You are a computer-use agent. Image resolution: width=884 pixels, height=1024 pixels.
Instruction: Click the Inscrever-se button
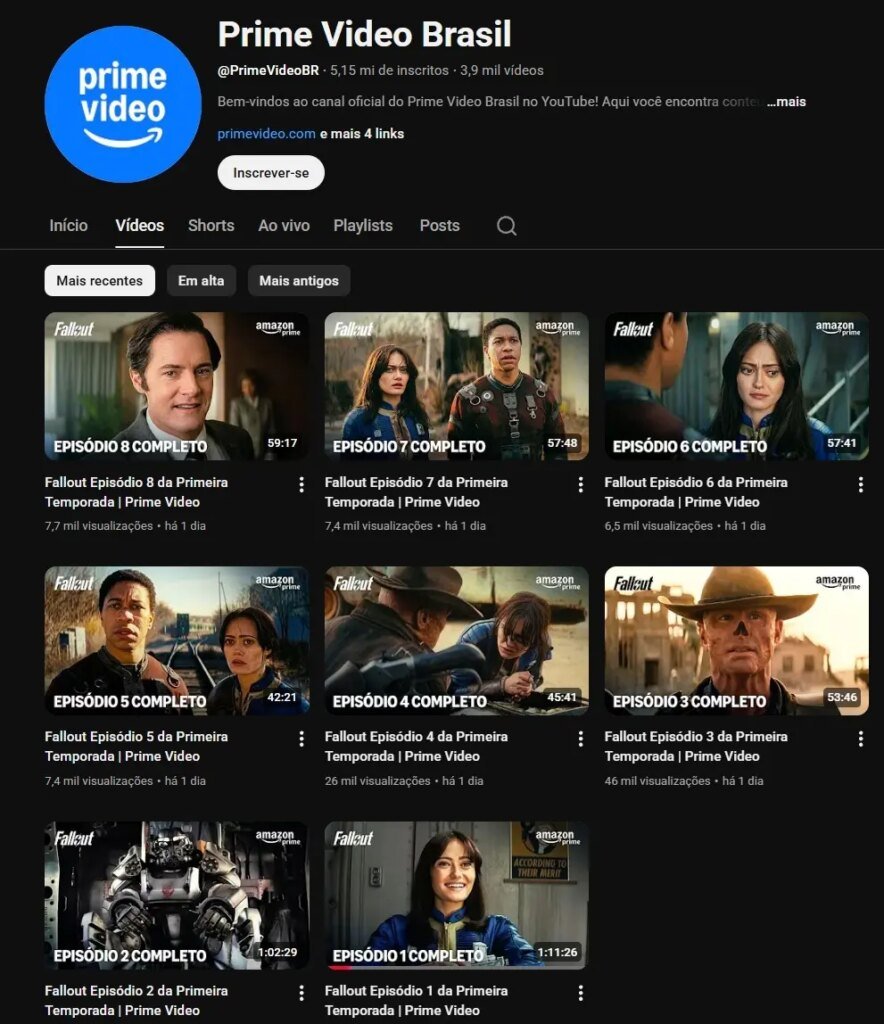271,173
